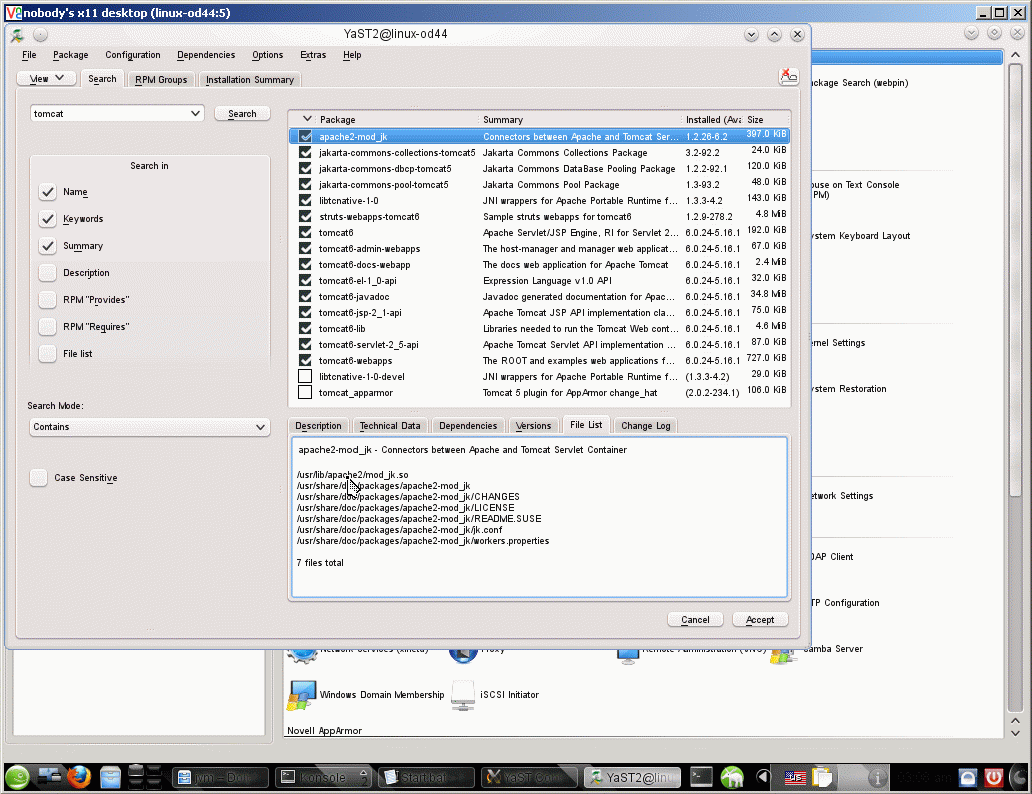Open the clipboard Klipper tray icon

pos(822,778)
